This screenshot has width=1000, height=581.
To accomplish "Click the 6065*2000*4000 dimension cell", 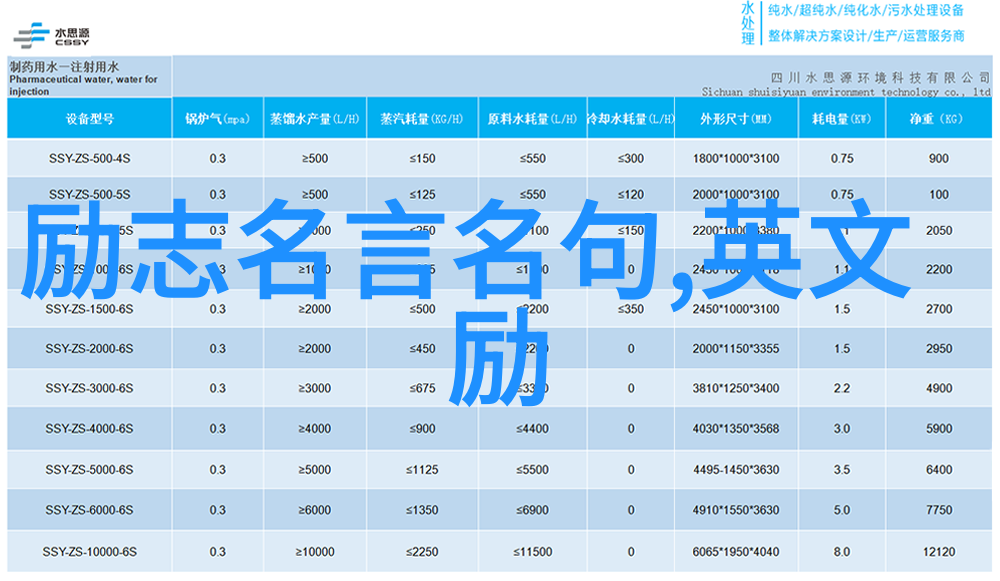I will (735, 552).
